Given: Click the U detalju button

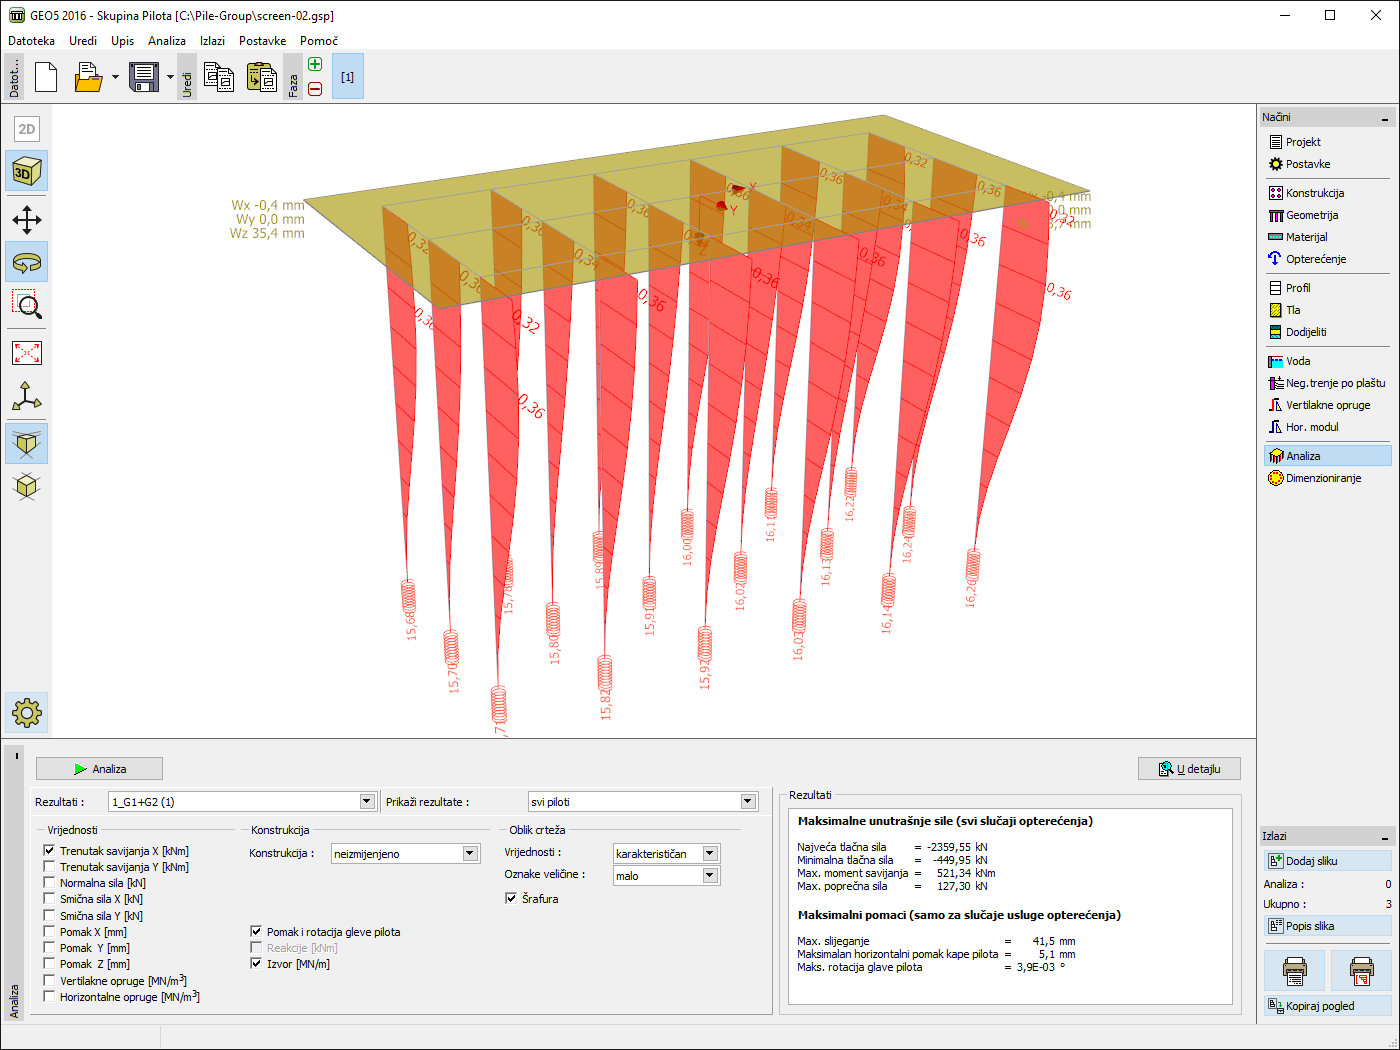Looking at the screenshot, I should tap(1189, 769).
